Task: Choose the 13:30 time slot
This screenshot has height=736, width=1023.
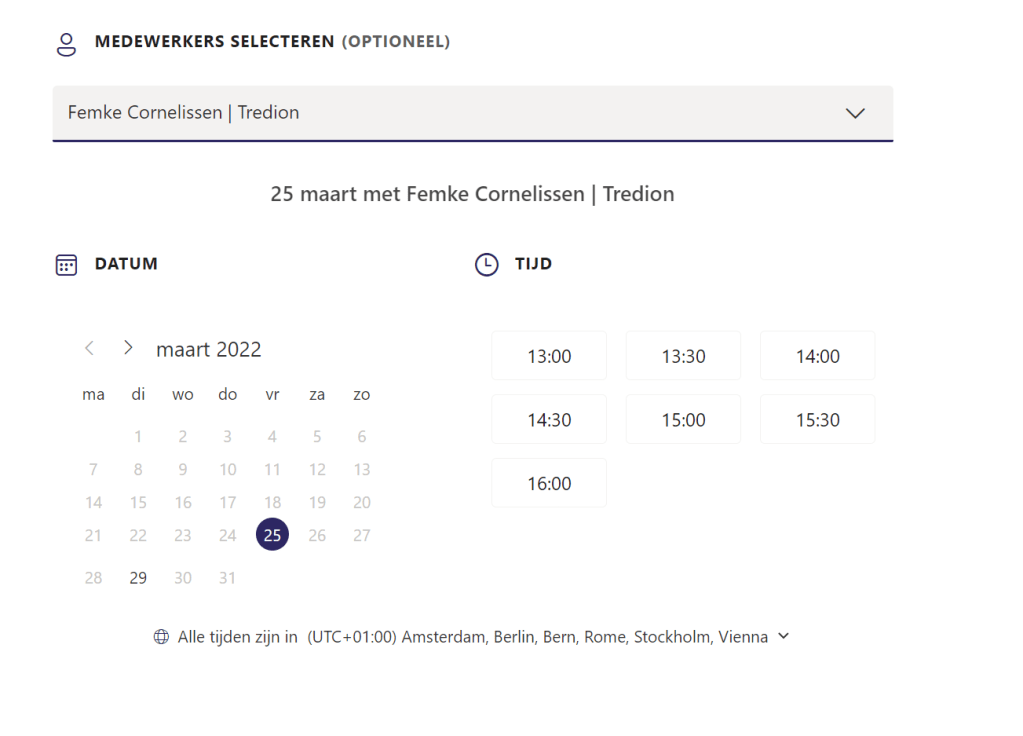Action: (x=683, y=356)
